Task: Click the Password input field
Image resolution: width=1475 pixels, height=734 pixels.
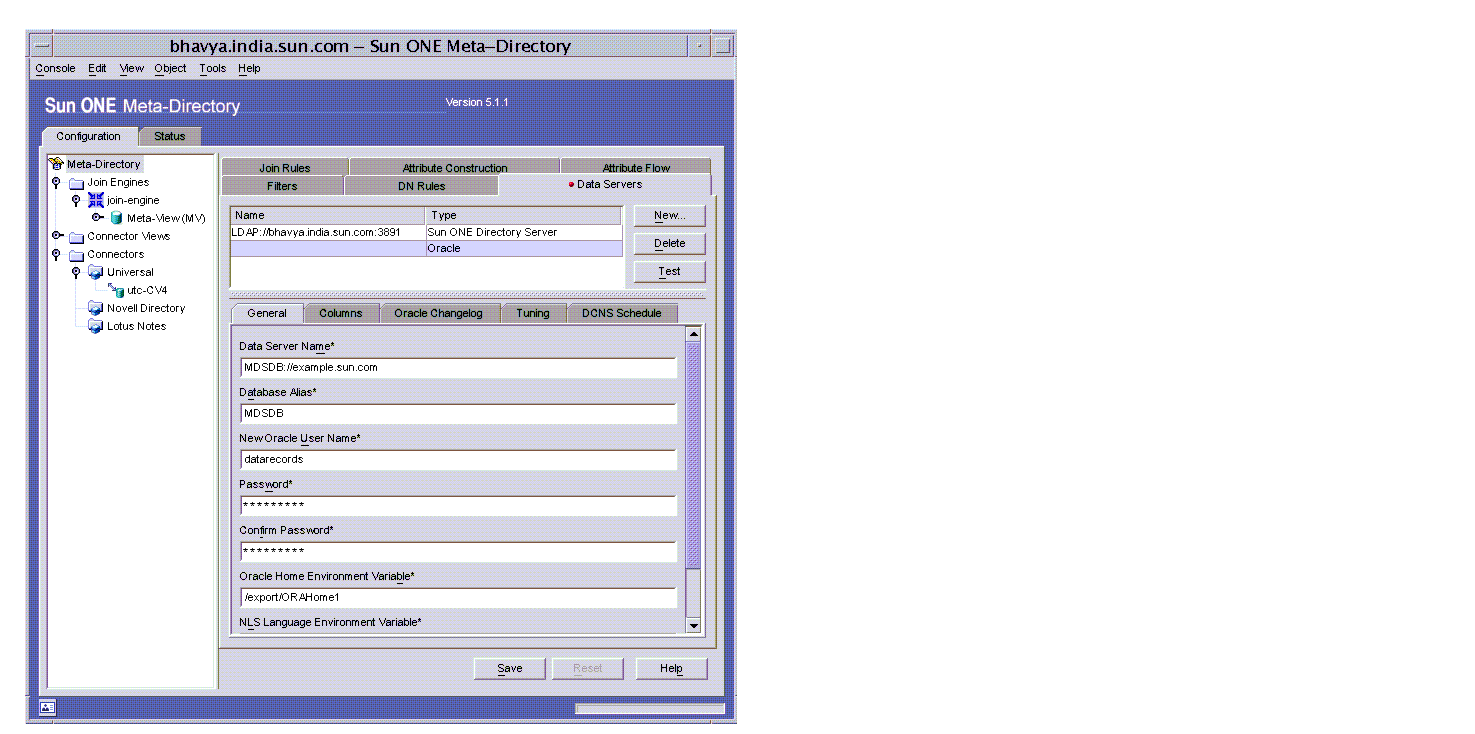Action: pos(459,506)
